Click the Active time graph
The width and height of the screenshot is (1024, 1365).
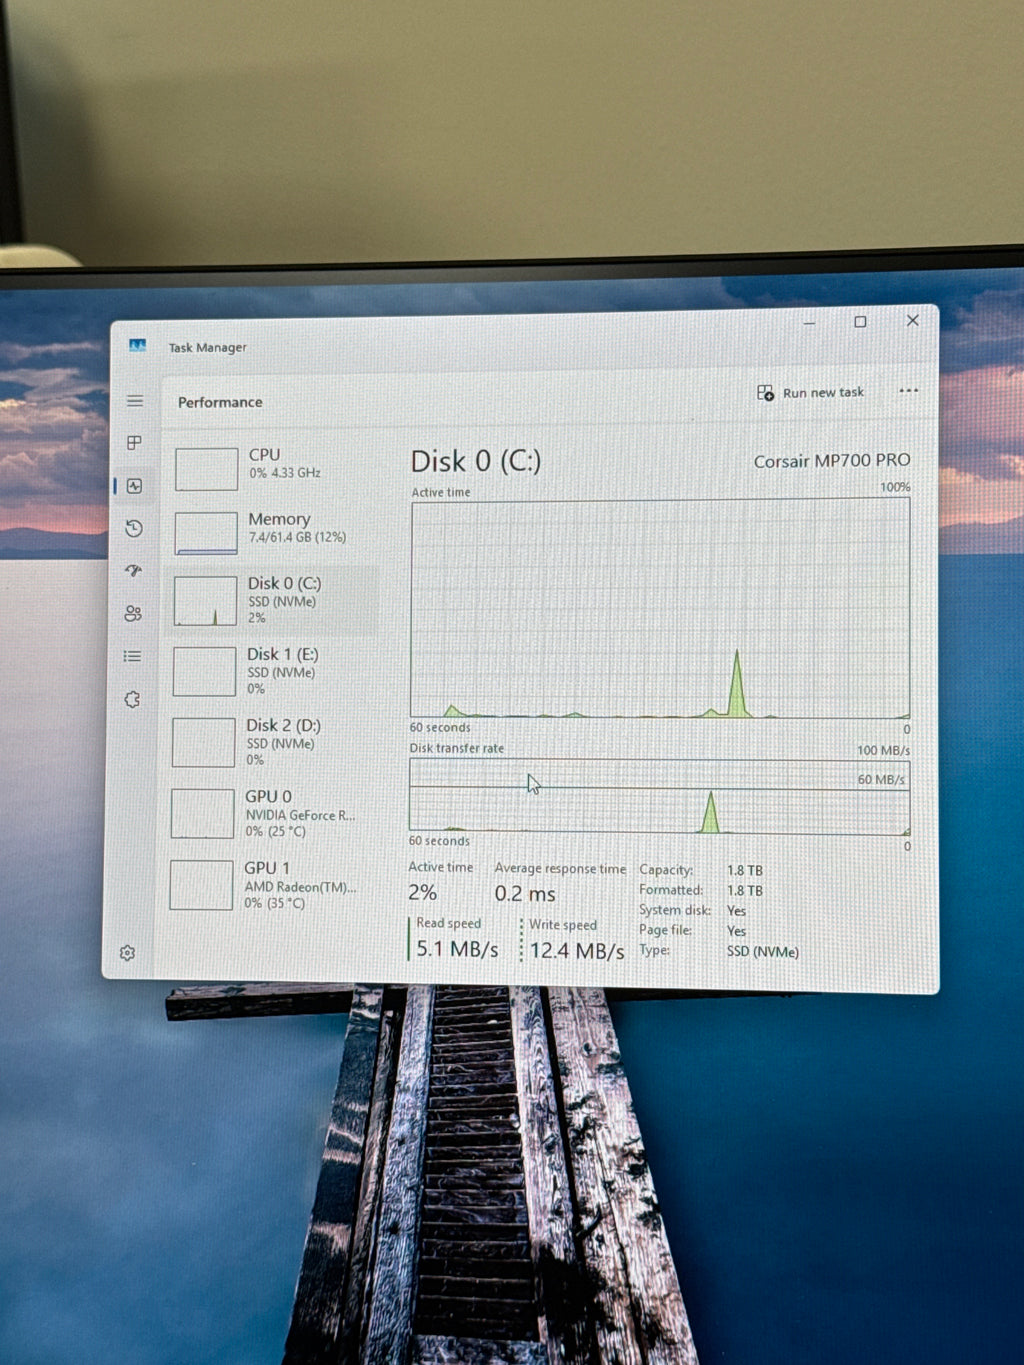pyautogui.click(x=660, y=609)
